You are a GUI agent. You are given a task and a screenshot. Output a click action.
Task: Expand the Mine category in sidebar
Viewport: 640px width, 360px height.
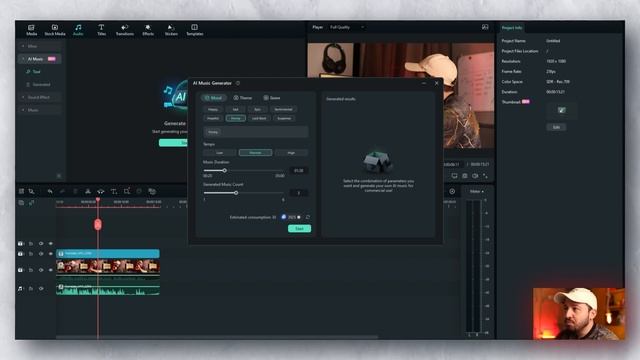pyautogui.click(x=40, y=46)
